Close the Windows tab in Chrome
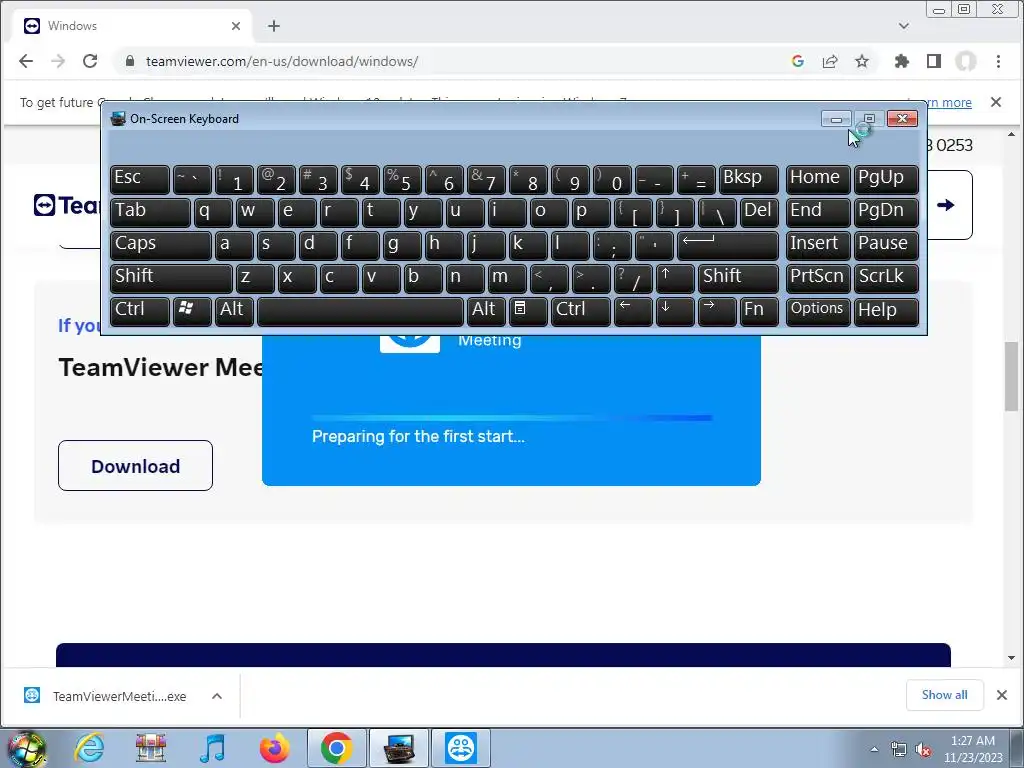This screenshot has height=768, width=1024. 236,26
